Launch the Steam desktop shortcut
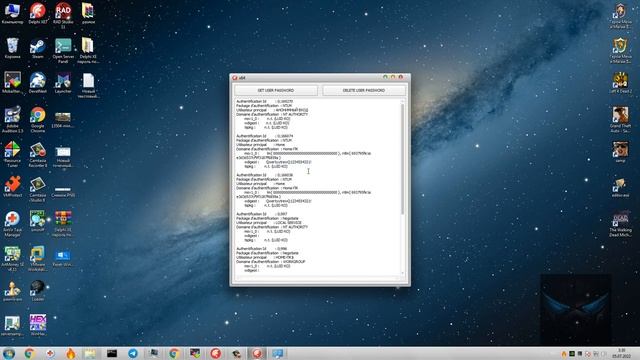 point(38,48)
